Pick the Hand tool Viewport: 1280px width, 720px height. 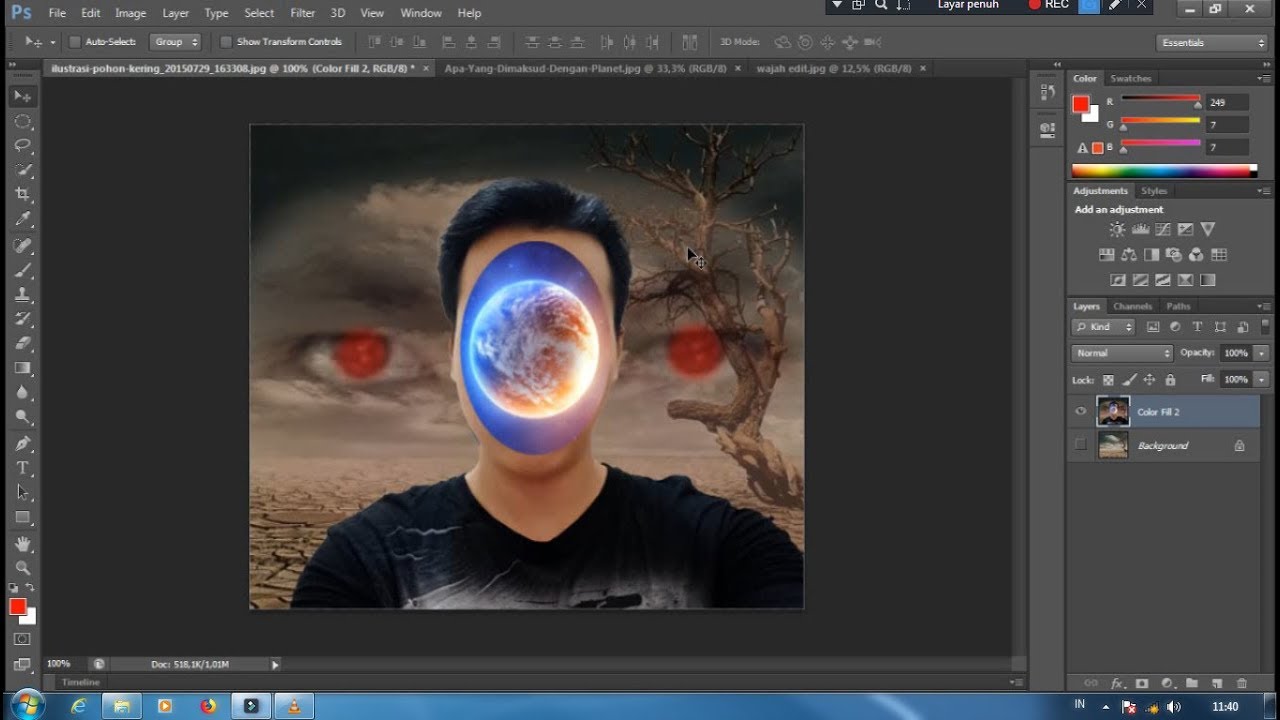[x=22, y=543]
